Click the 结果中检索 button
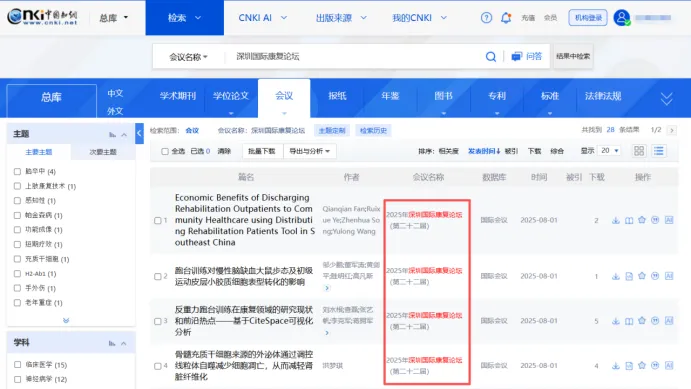691x389 pixels. point(573,56)
